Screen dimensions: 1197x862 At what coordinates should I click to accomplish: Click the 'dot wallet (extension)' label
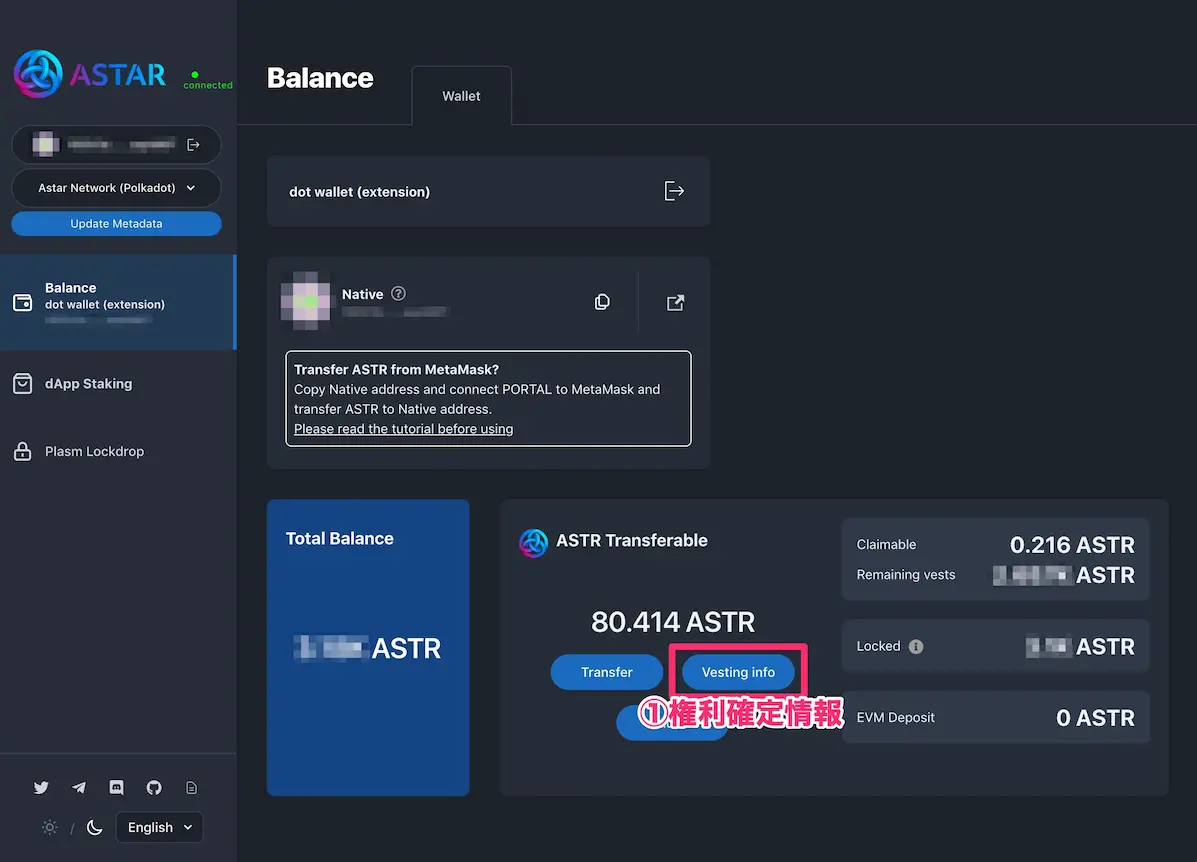tap(360, 192)
